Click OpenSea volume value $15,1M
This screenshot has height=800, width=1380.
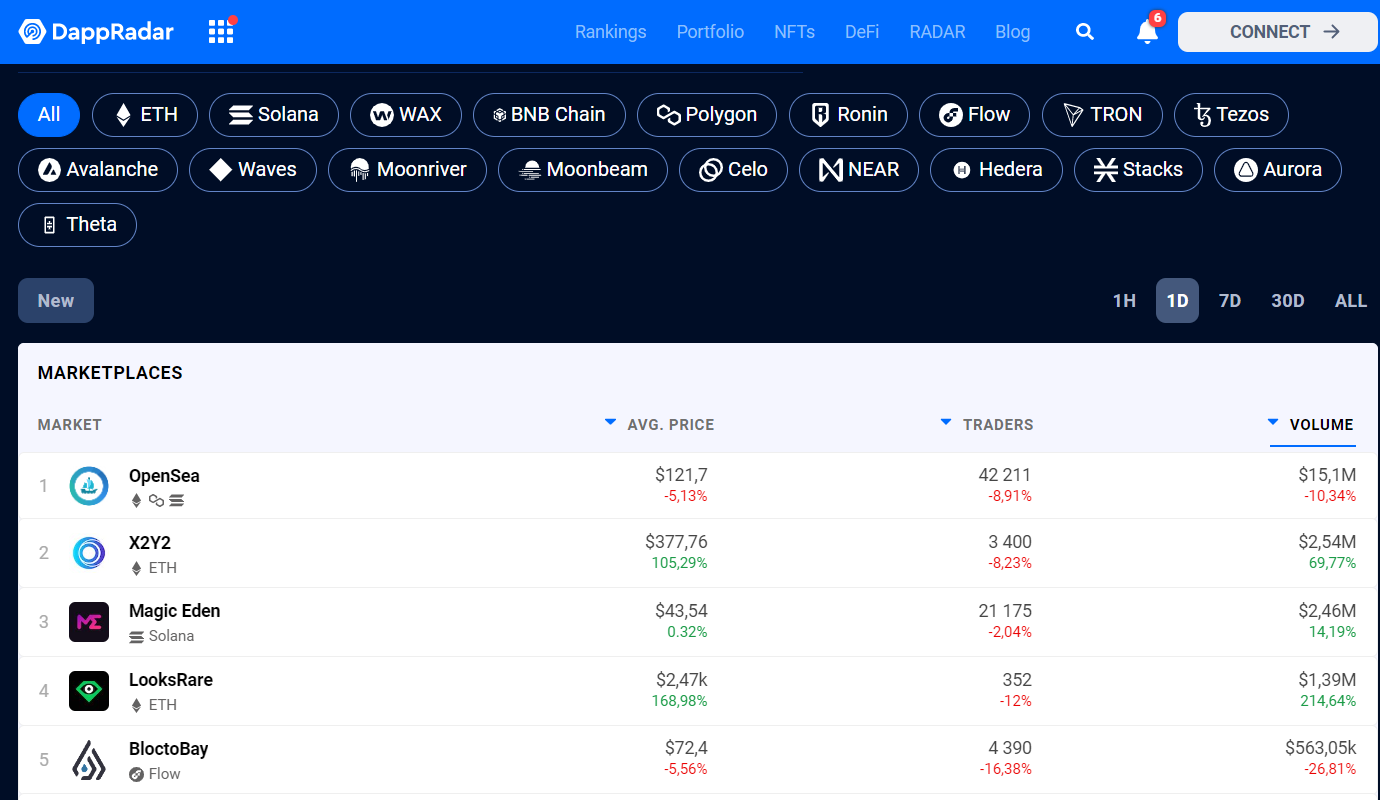(1327, 475)
